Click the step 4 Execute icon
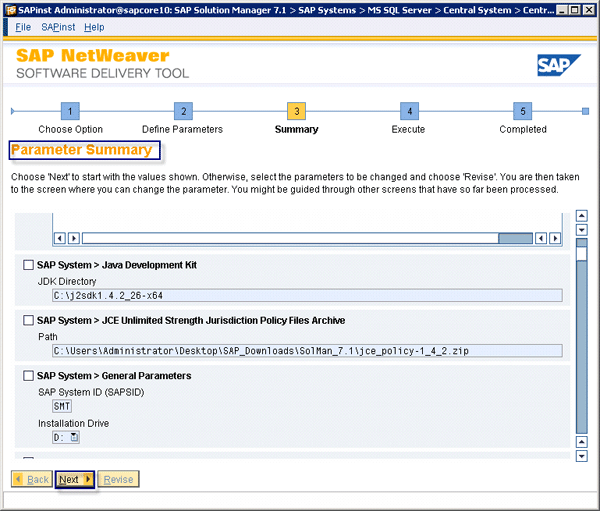This screenshot has height=511, width=600. (x=408, y=111)
